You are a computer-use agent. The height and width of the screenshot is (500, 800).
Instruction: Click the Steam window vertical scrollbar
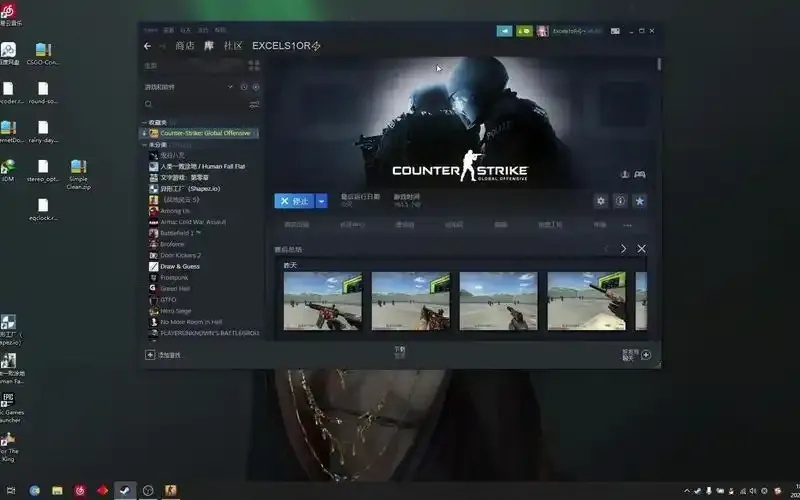click(659, 65)
